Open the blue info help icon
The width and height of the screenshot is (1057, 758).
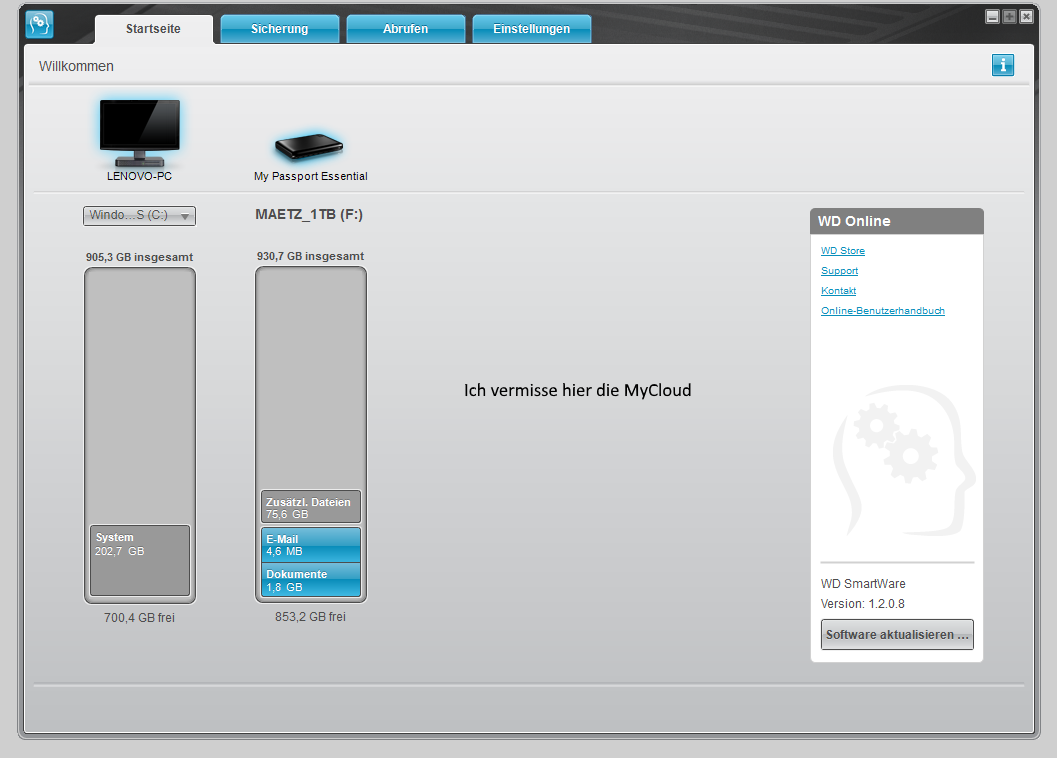click(1002, 65)
